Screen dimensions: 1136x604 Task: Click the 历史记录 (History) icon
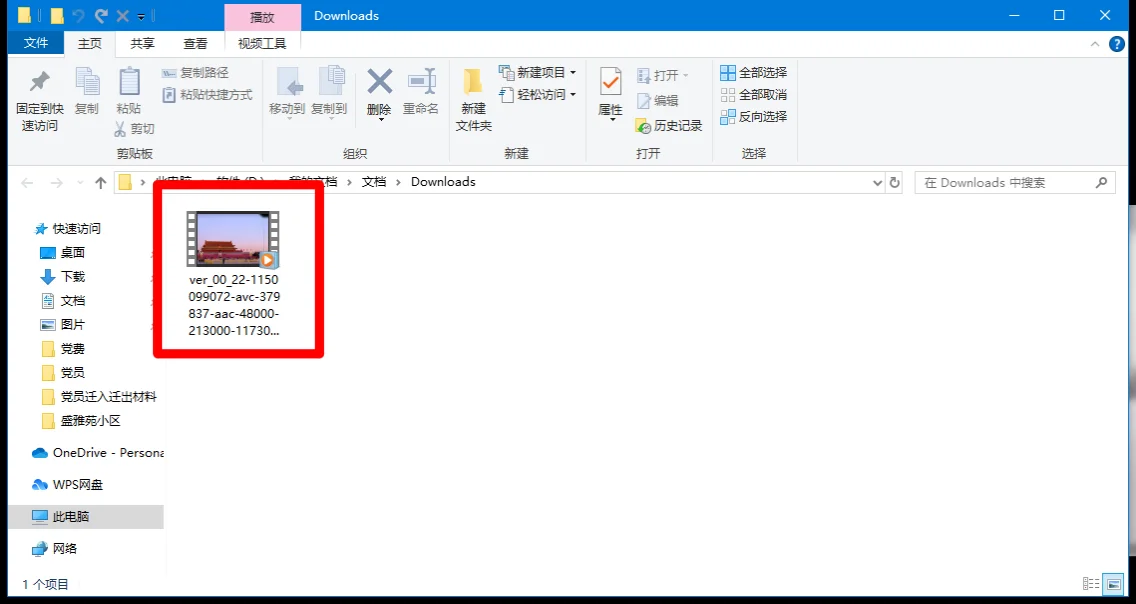coord(667,126)
